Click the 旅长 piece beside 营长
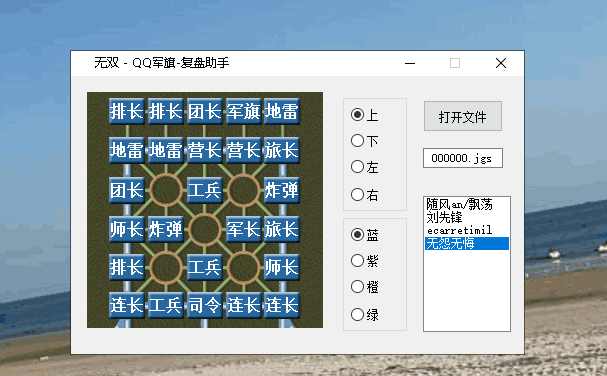The height and width of the screenshot is (376, 607). (x=282, y=150)
